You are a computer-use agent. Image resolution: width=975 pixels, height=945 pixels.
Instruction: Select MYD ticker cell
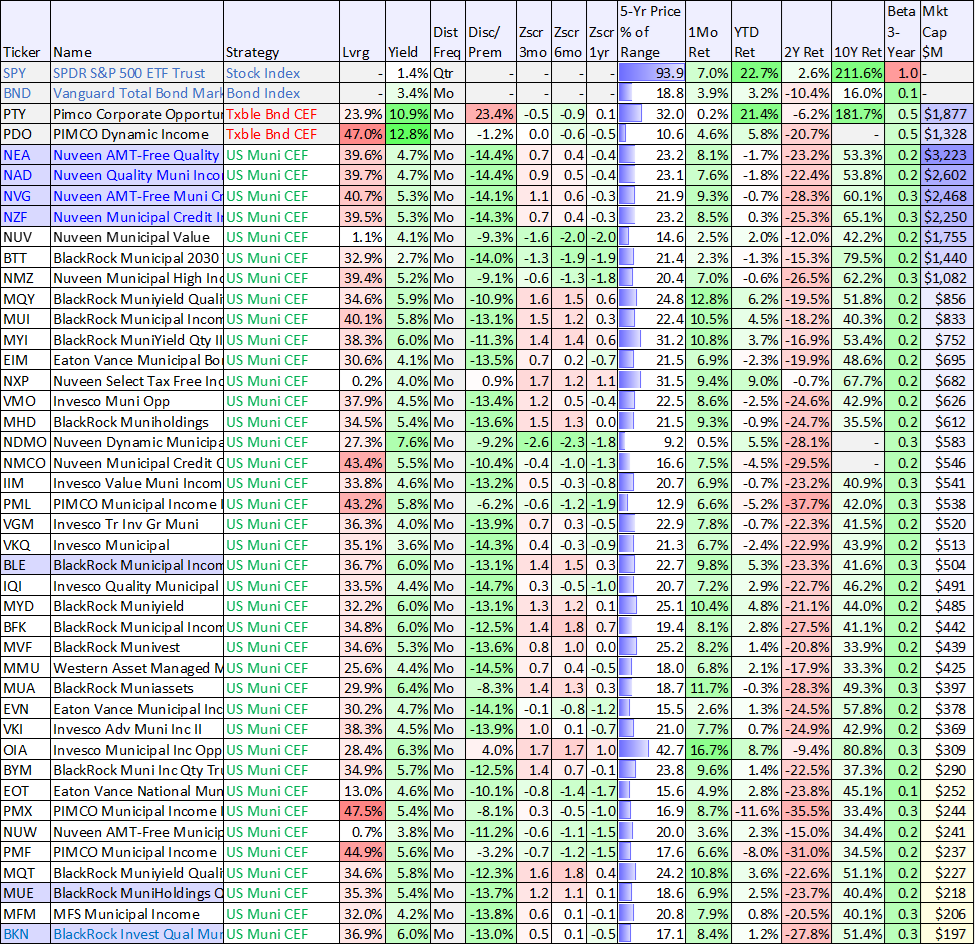25,607
